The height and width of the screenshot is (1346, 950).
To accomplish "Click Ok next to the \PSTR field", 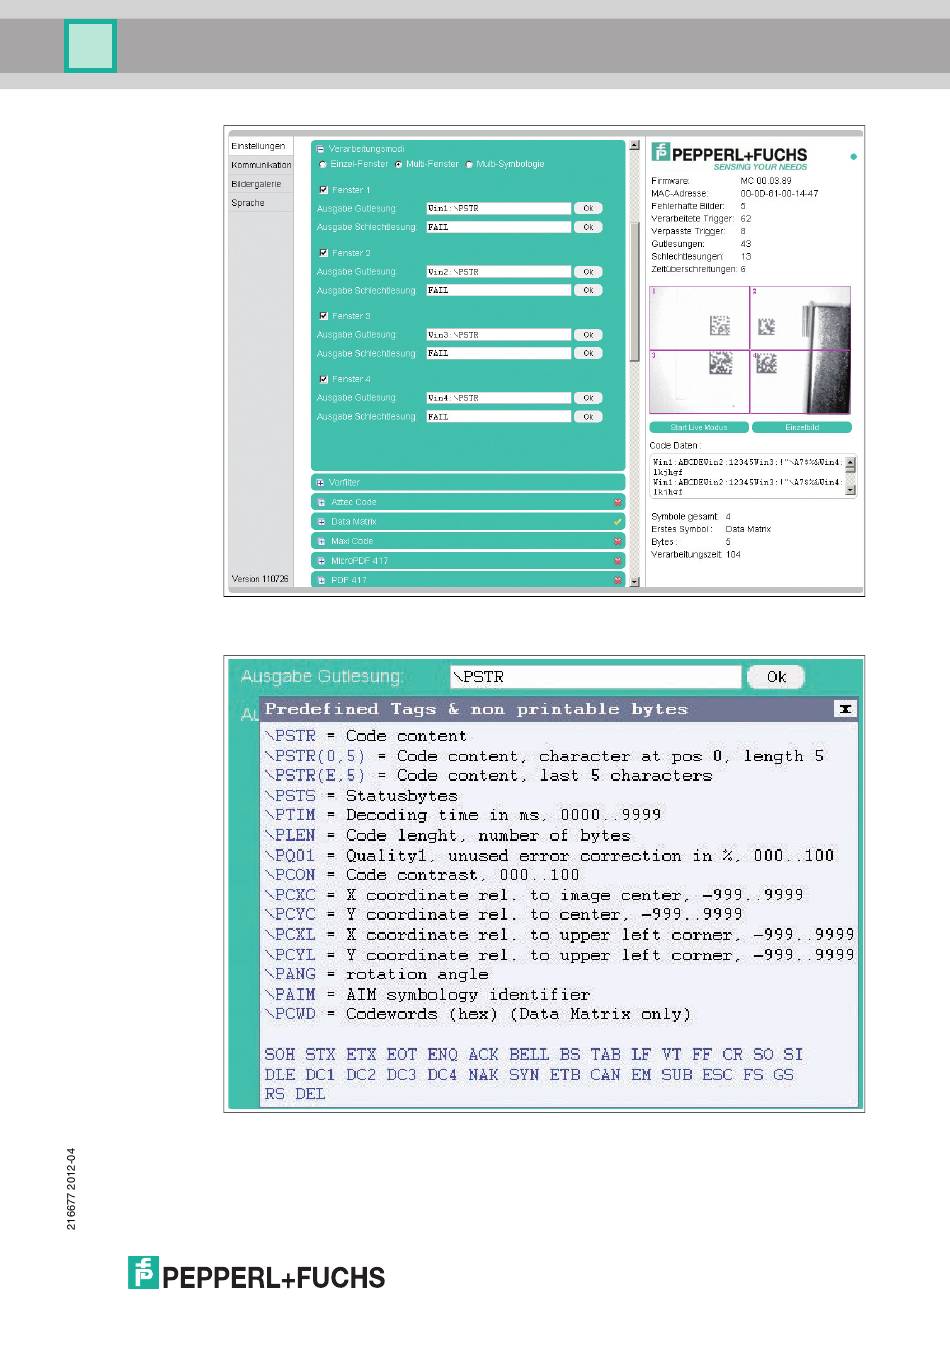I will 776,677.
